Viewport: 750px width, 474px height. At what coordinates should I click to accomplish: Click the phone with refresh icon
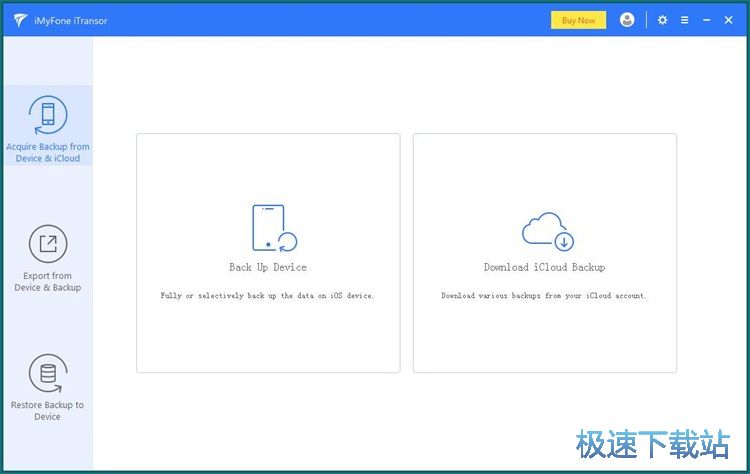point(274,228)
